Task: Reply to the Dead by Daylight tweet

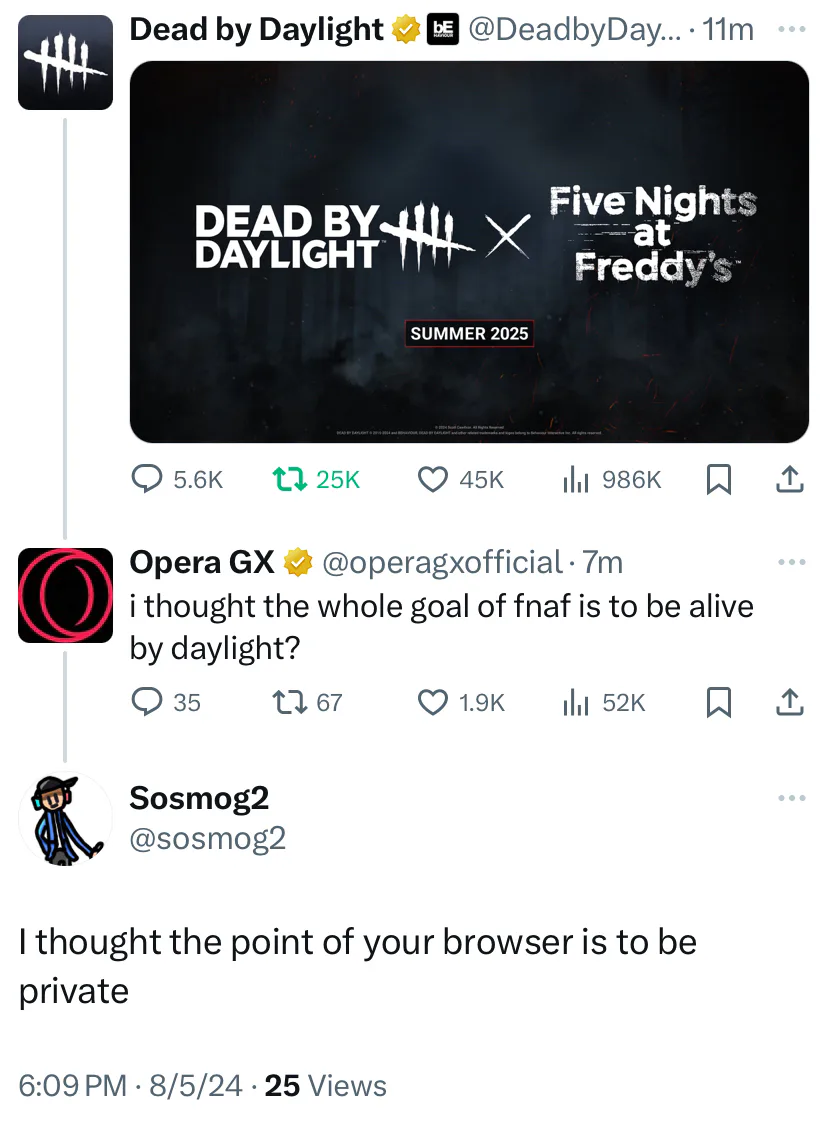Action: [x=149, y=481]
